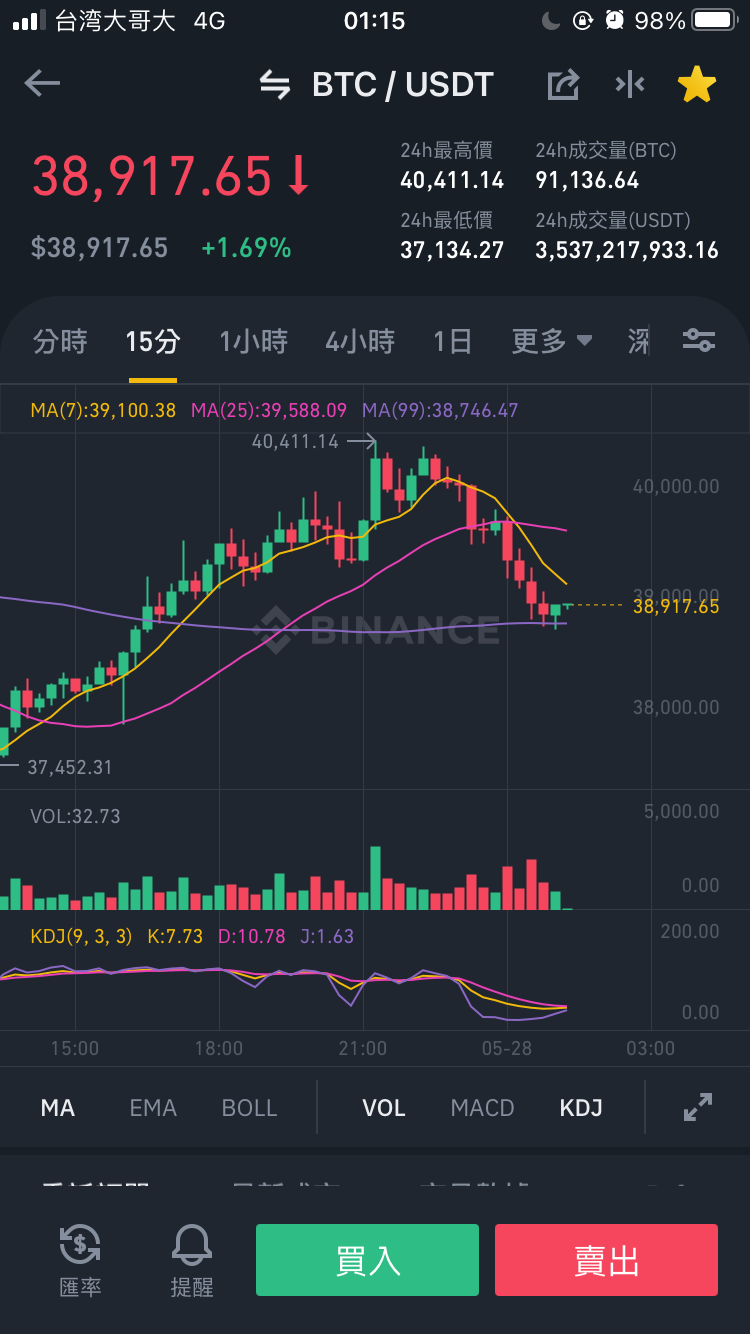Select the 1日 interval tab
The height and width of the screenshot is (1334, 750).
(452, 341)
